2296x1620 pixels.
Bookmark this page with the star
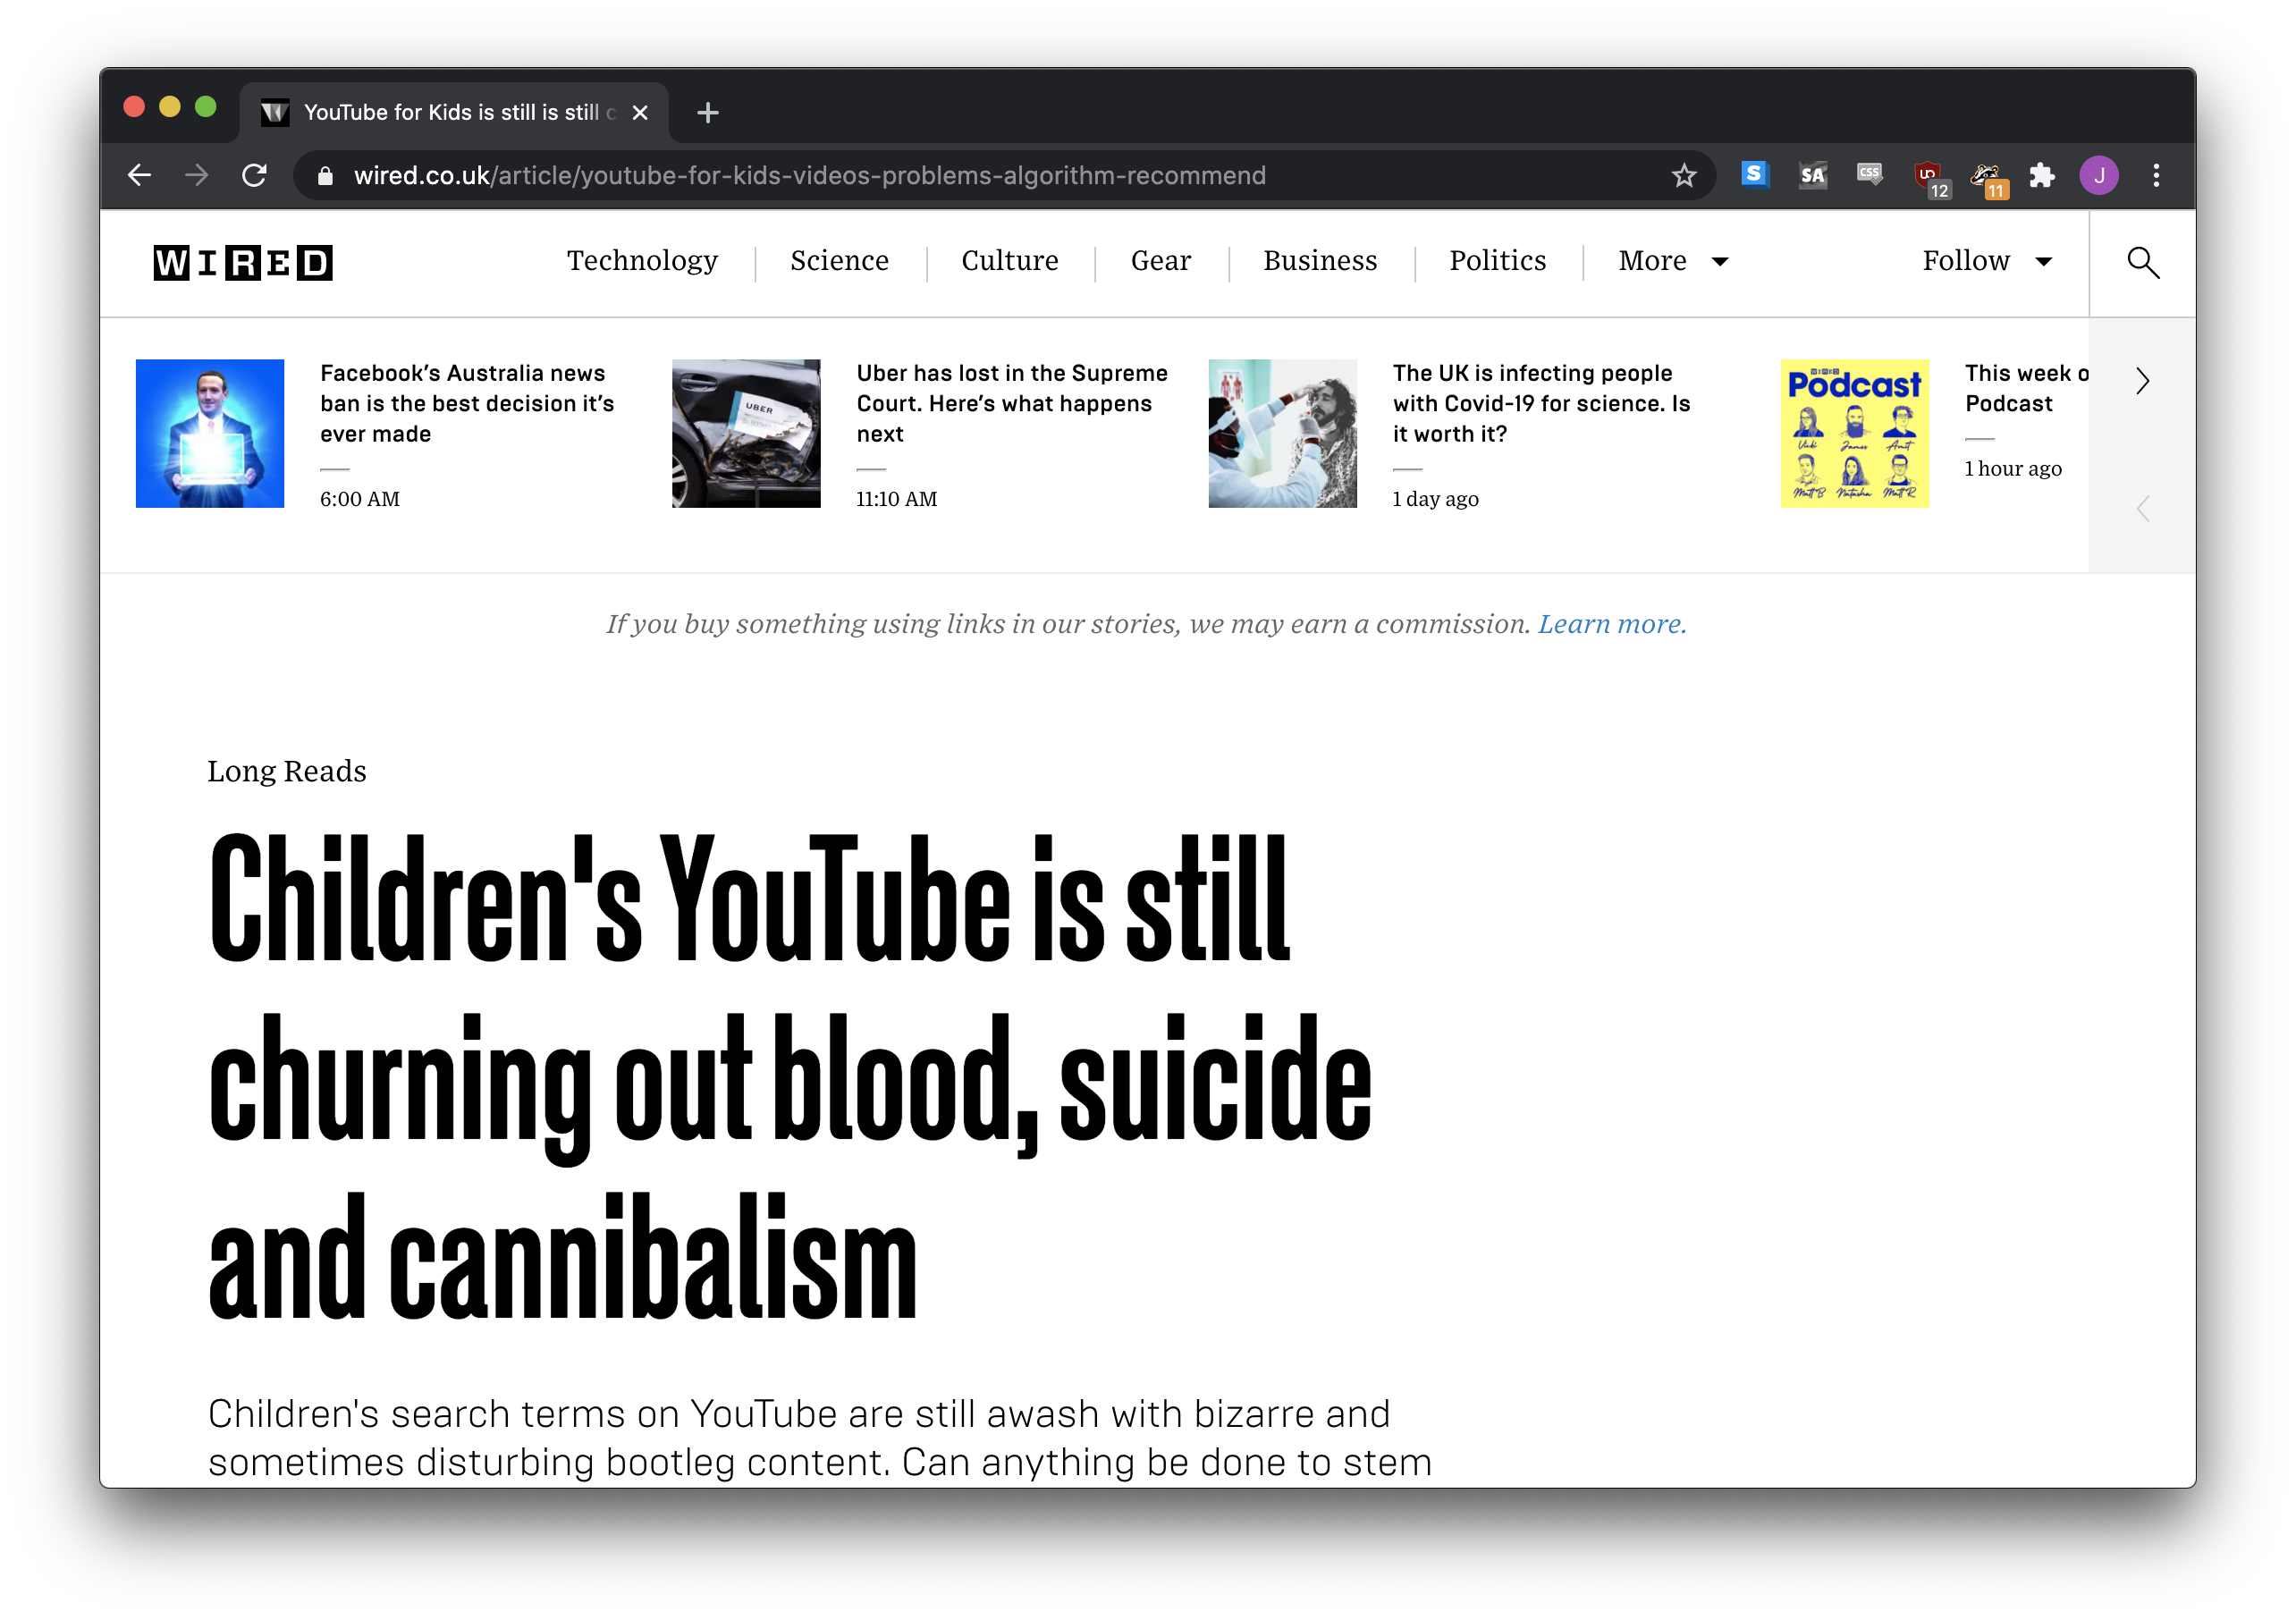(1684, 175)
